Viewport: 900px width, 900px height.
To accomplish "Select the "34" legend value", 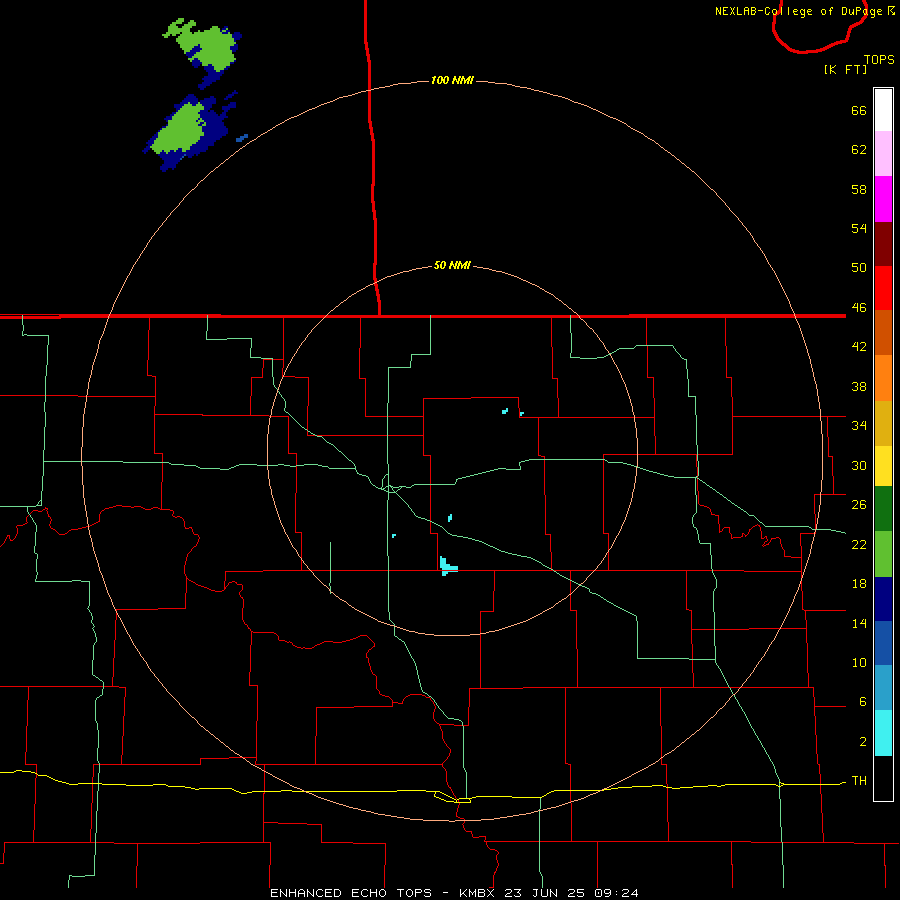I will click(859, 426).
